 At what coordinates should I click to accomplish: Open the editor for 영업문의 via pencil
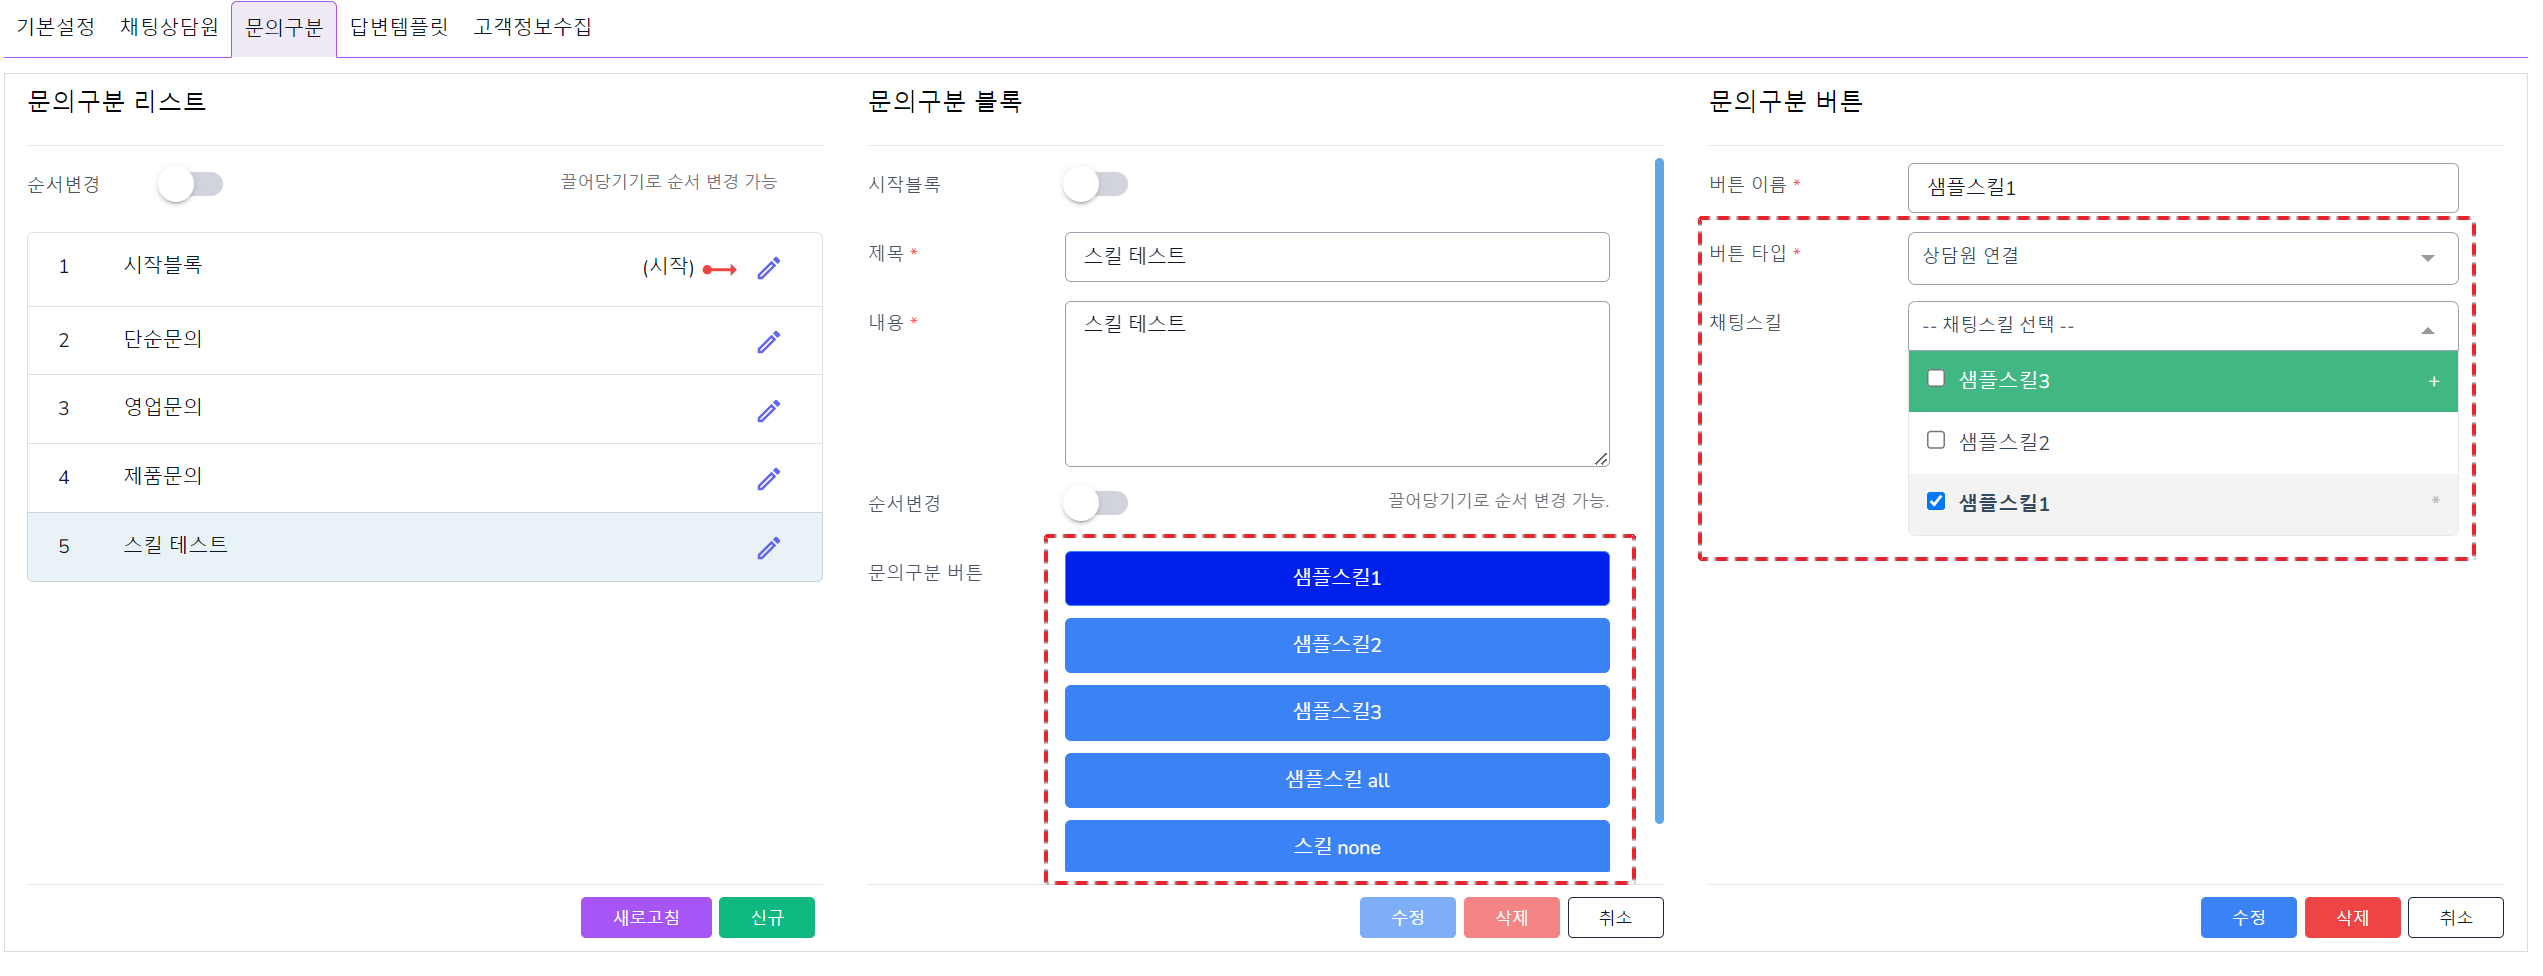768,411
